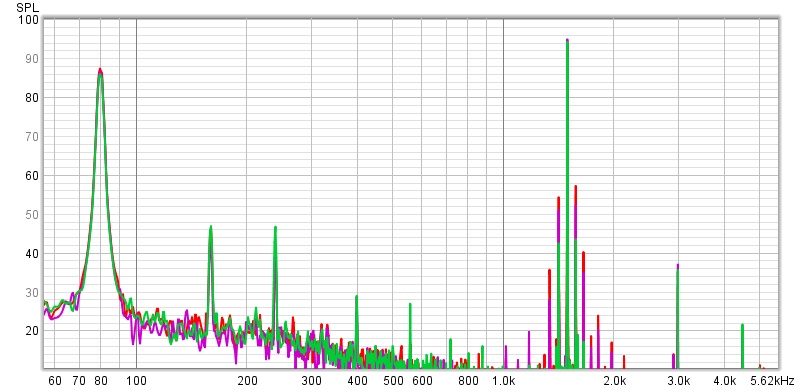The width and height of the screenshot is (800, 392).
Task: Click the 4.0k frequency axis label
Action: (724, 381)
